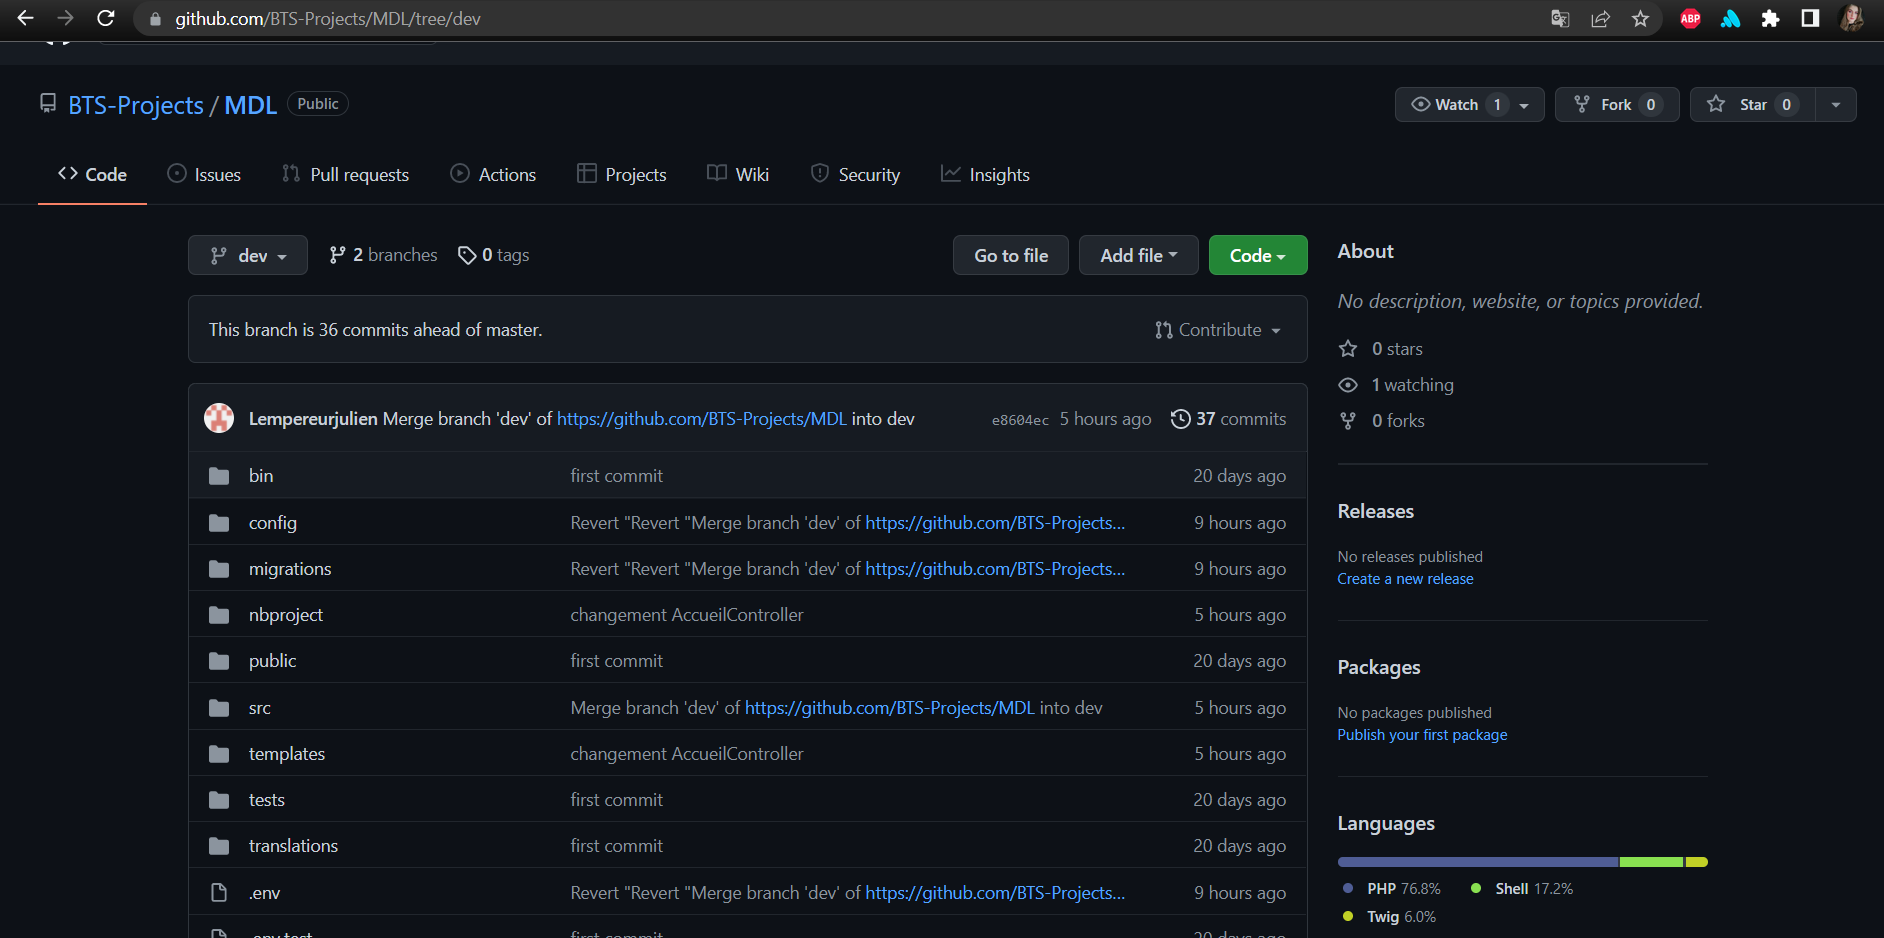Click the user profile avatar in browser
The image size is (1884, 938).
click(1851, 18)
